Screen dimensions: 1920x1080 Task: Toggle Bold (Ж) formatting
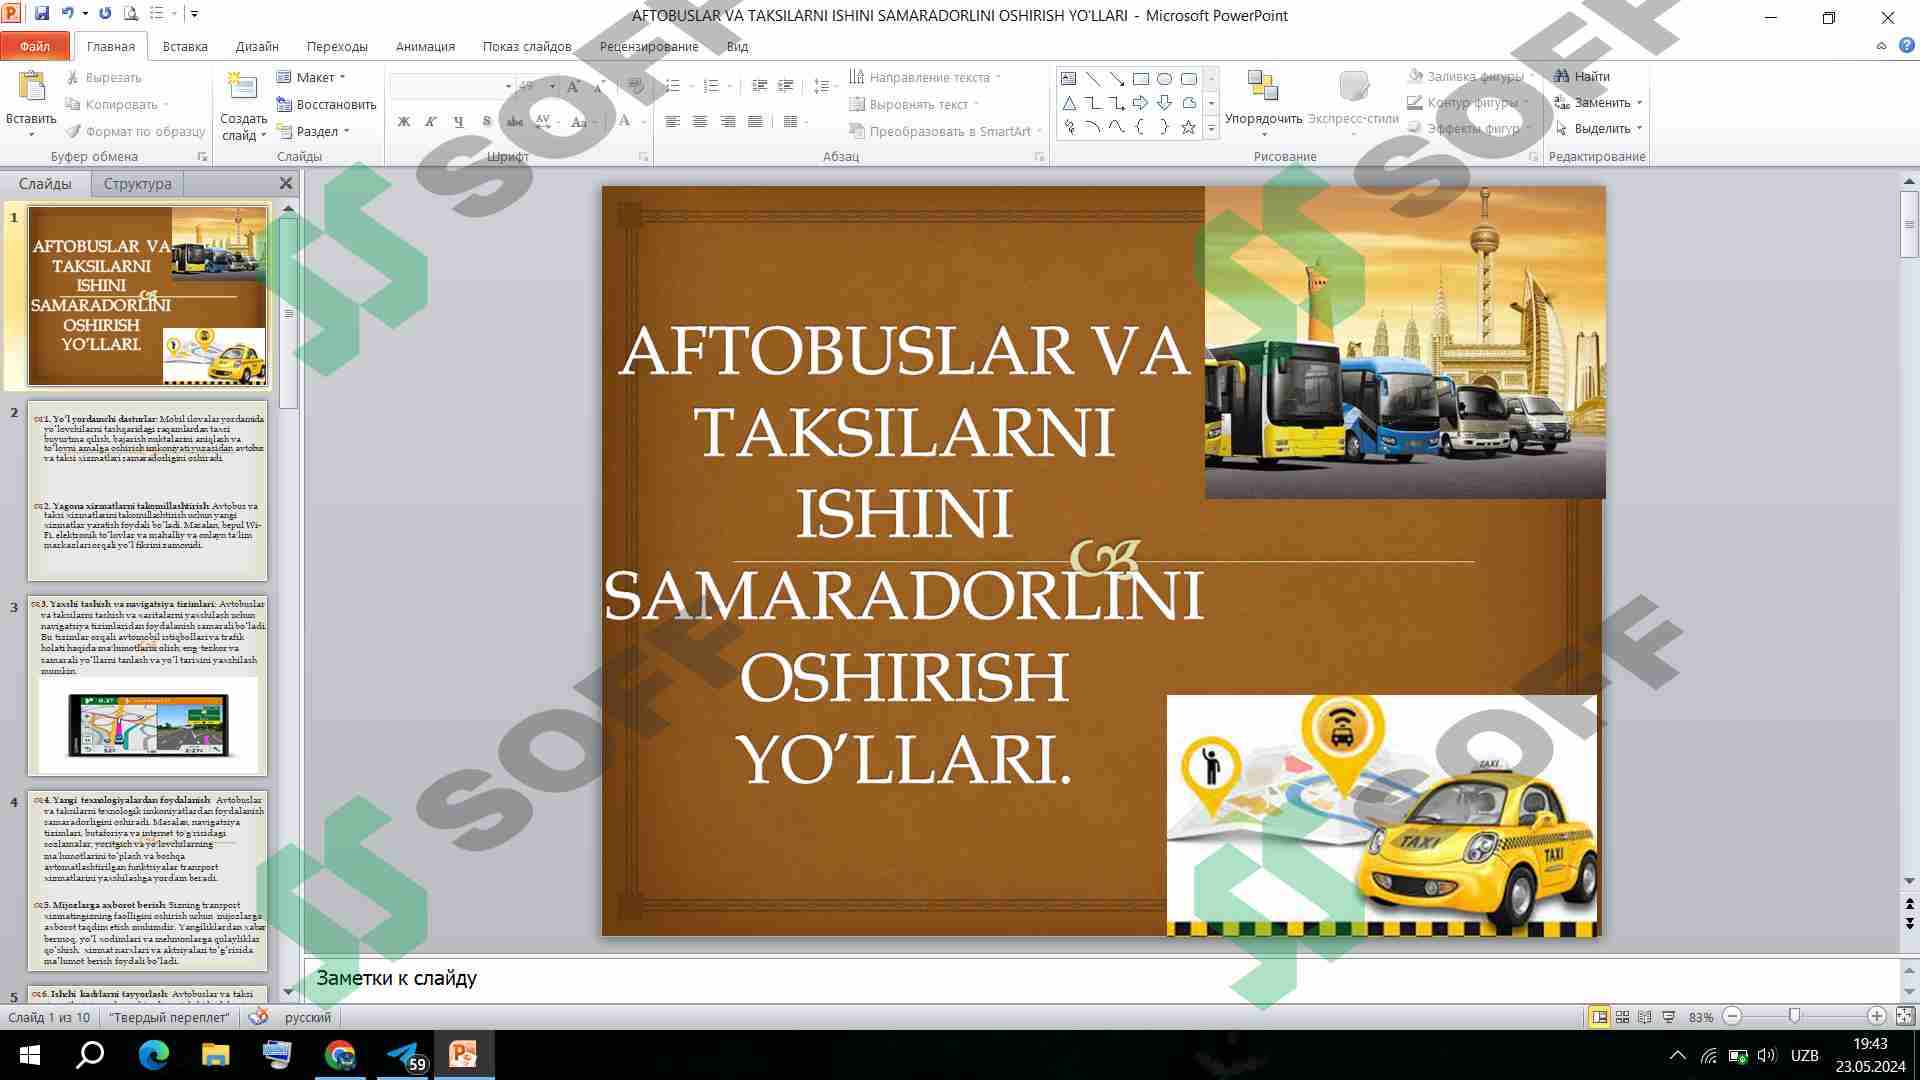click(x=404, y=121)
